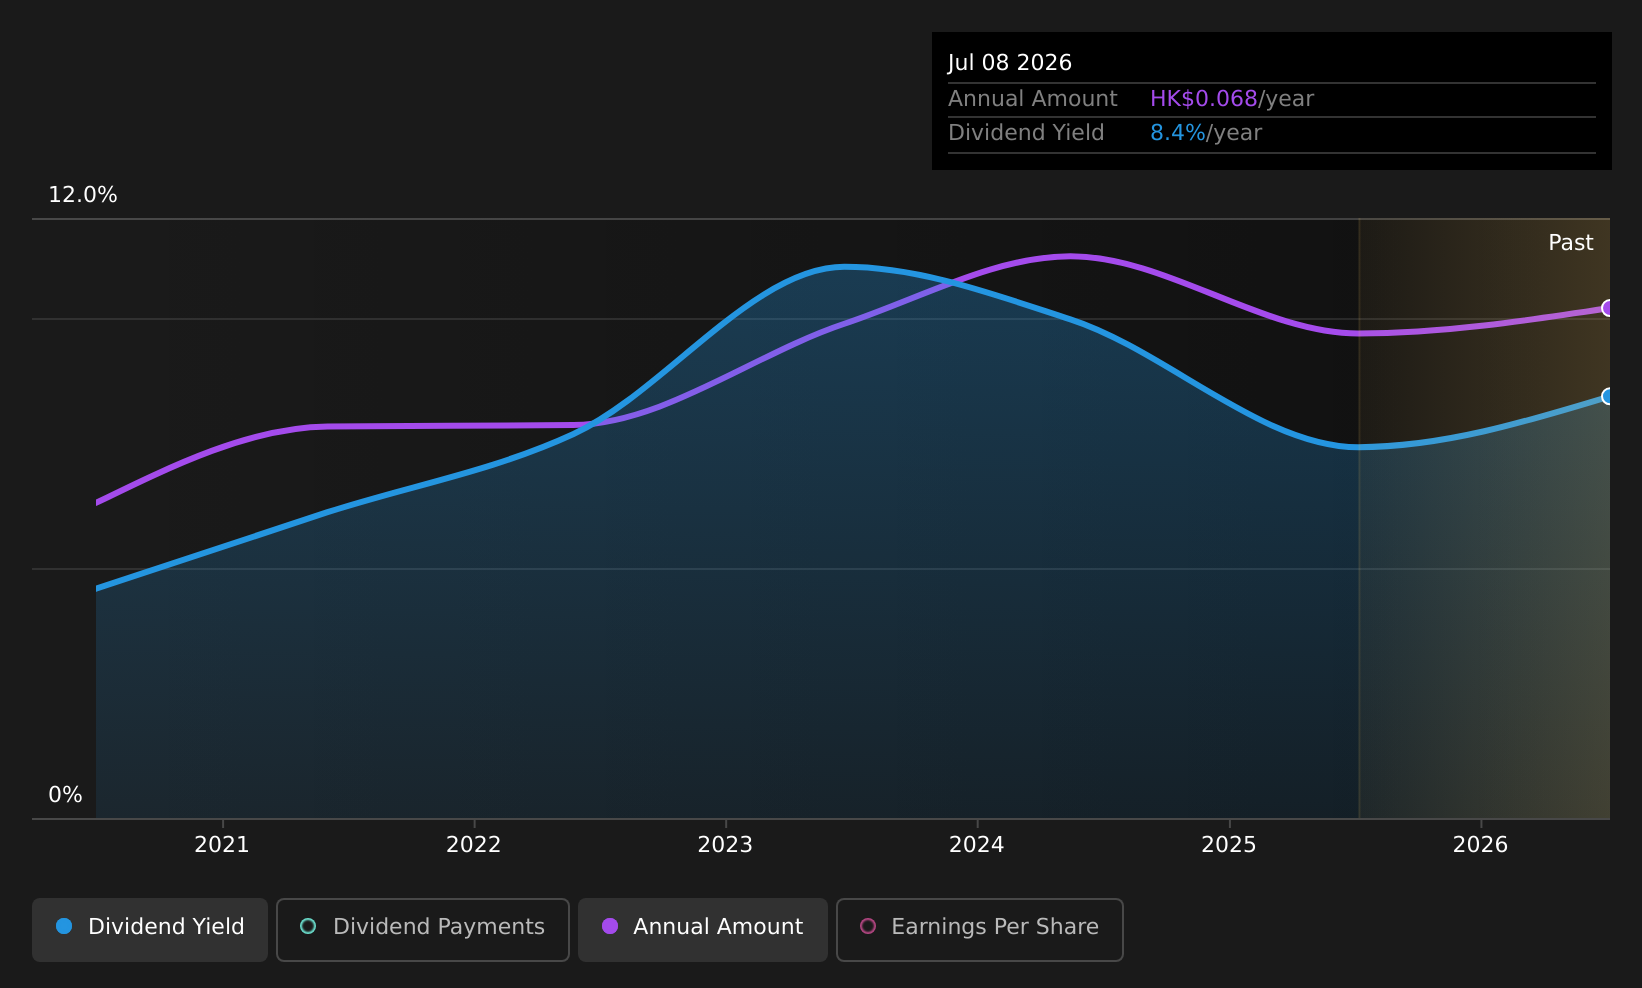This screenshot has height=988, width=1642.
Task: Click the 2024 x-axis label
Action: point(977,845)
